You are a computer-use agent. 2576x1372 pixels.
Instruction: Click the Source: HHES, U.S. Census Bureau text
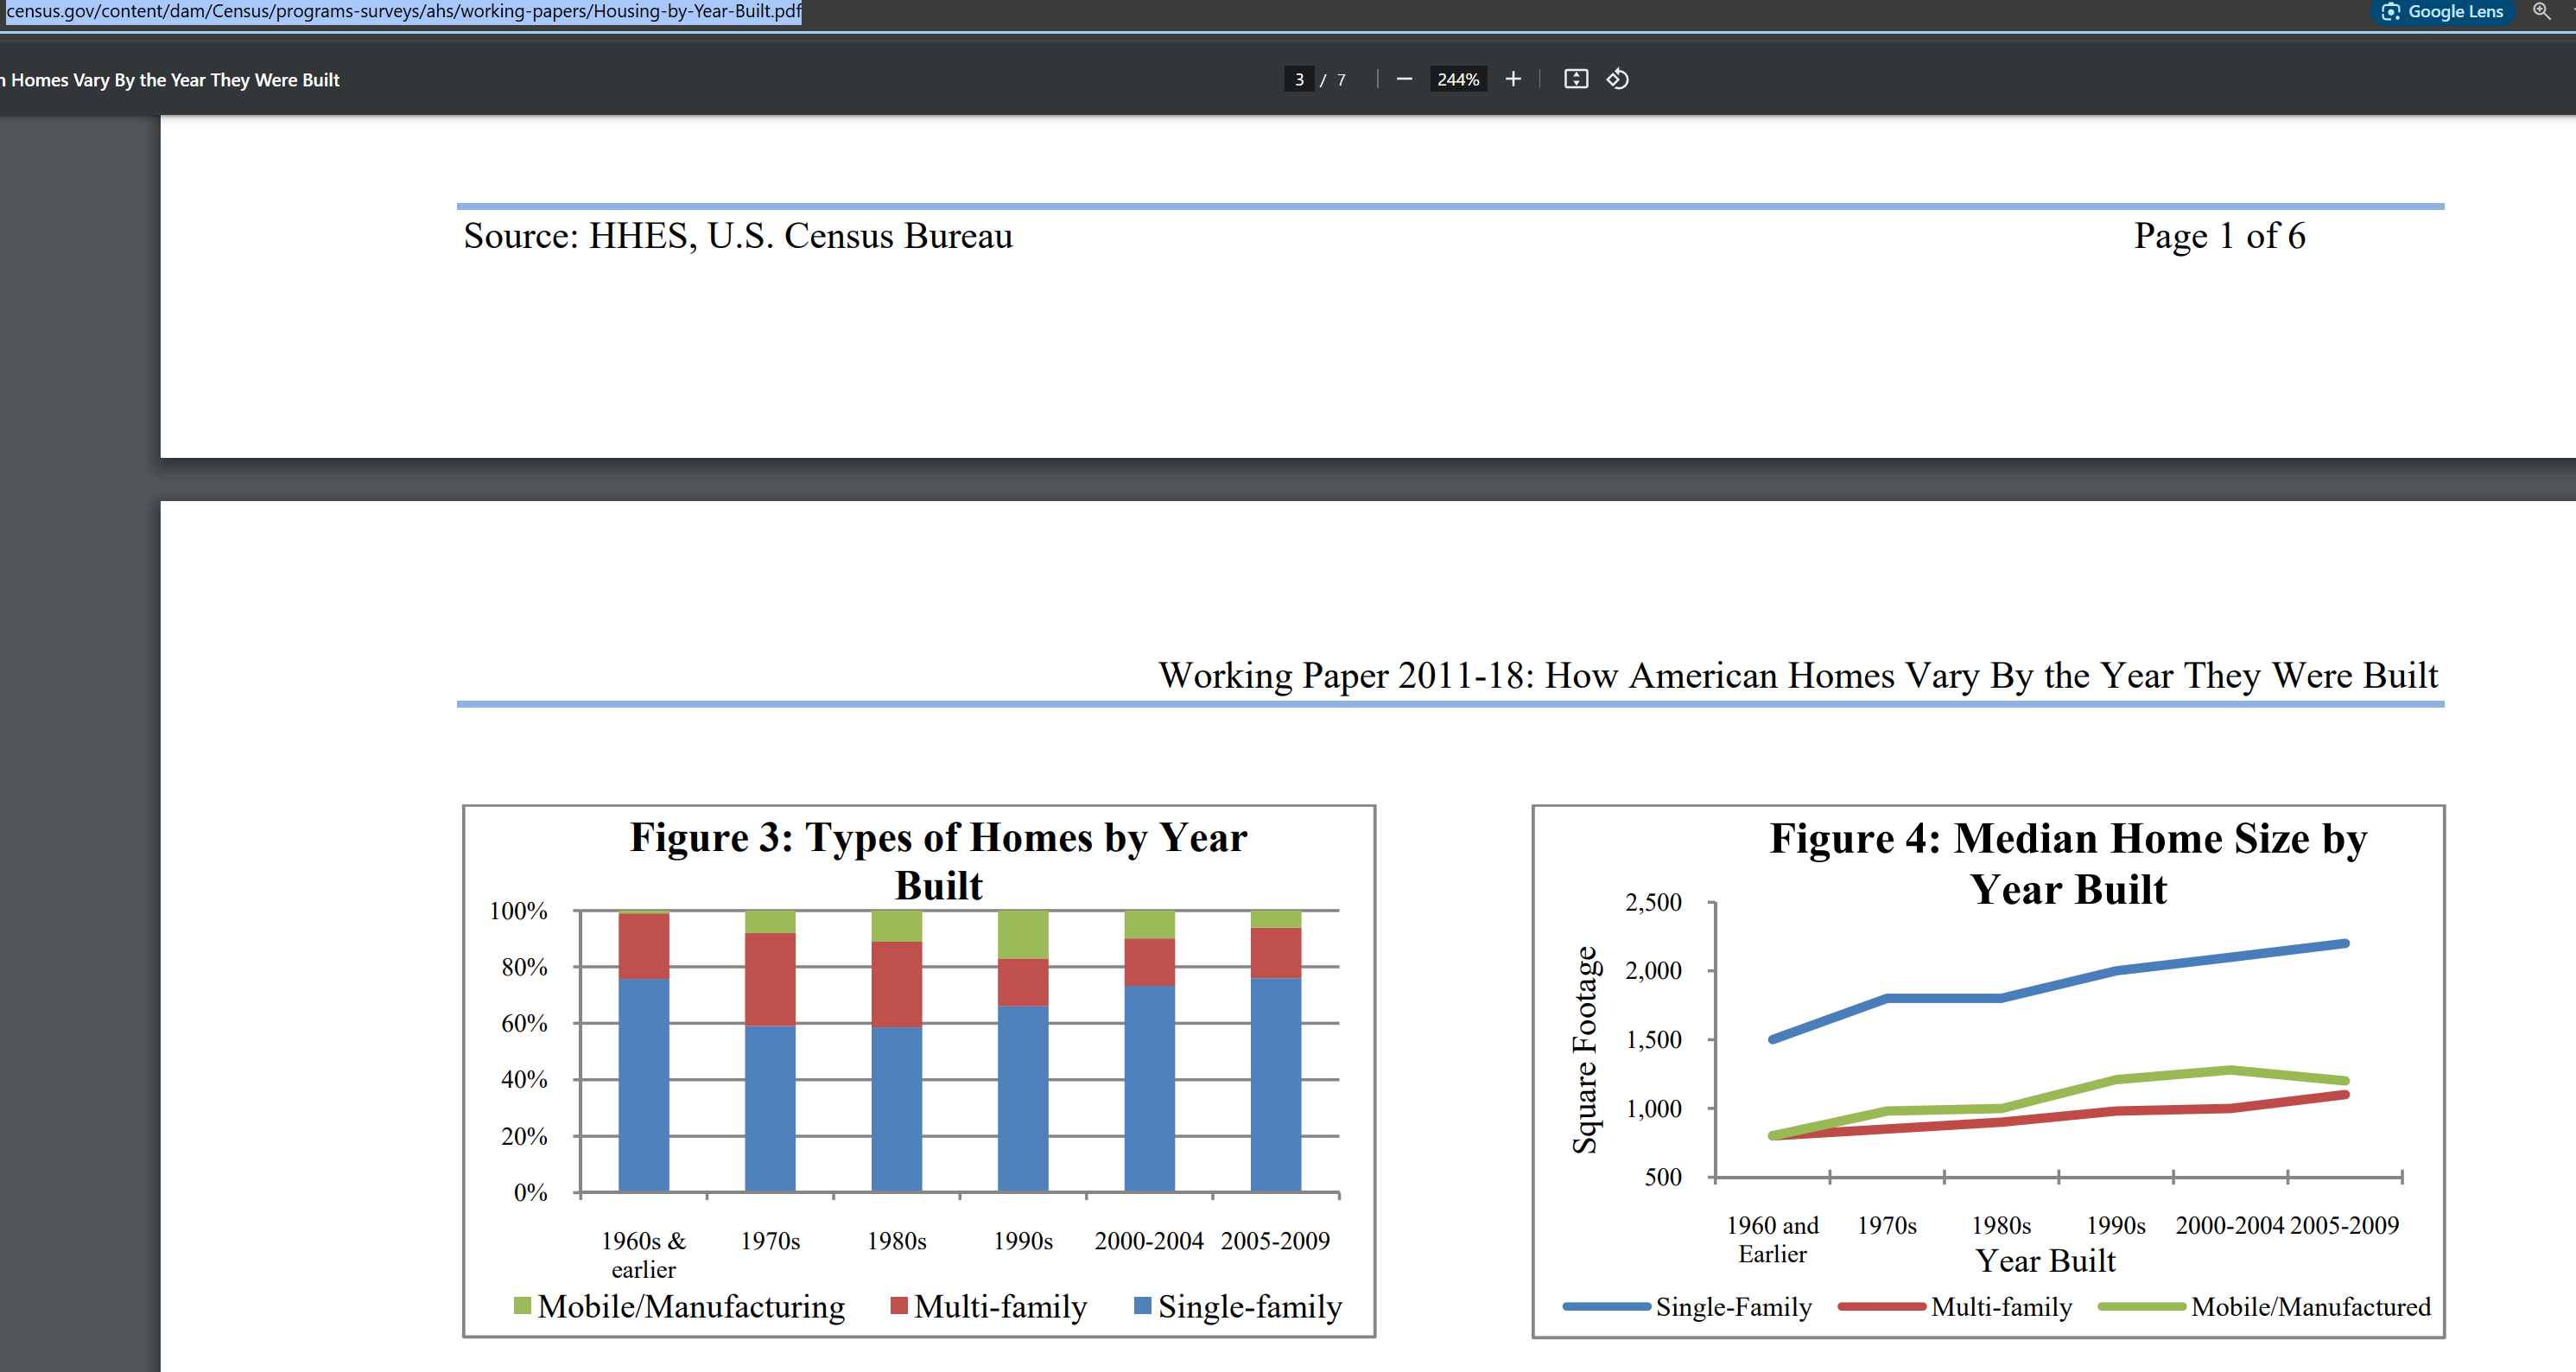click(x=738, y=236)
